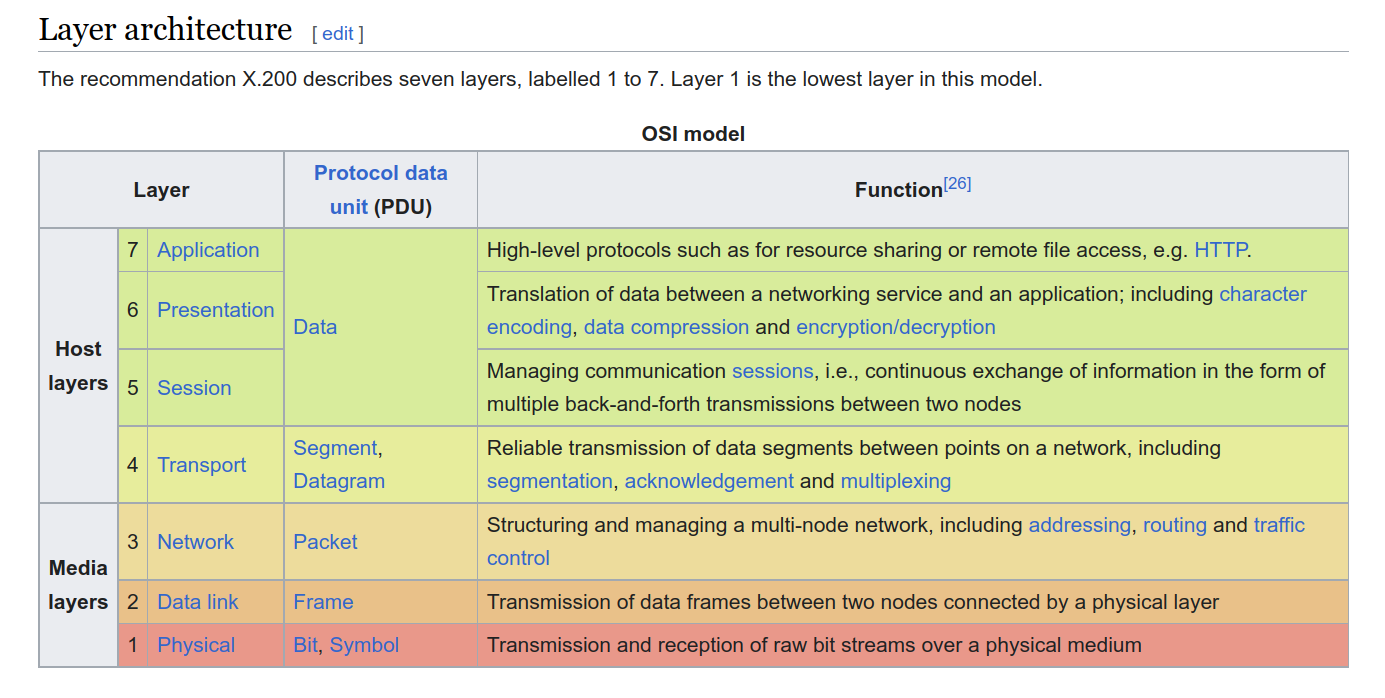Open reference 26 next to Function
This screenshot has width=1385, height=698.
pyautogui.click(x=957, y=184)
